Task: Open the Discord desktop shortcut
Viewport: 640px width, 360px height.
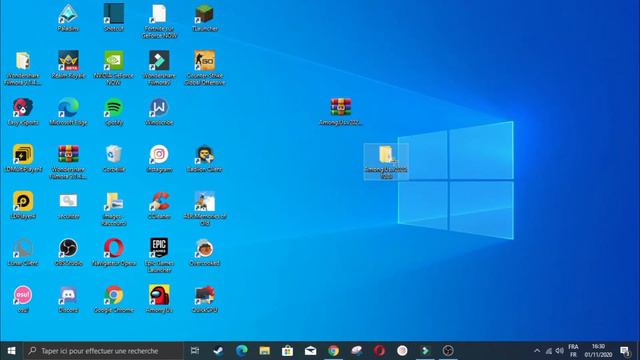Action: click(68, 299)
